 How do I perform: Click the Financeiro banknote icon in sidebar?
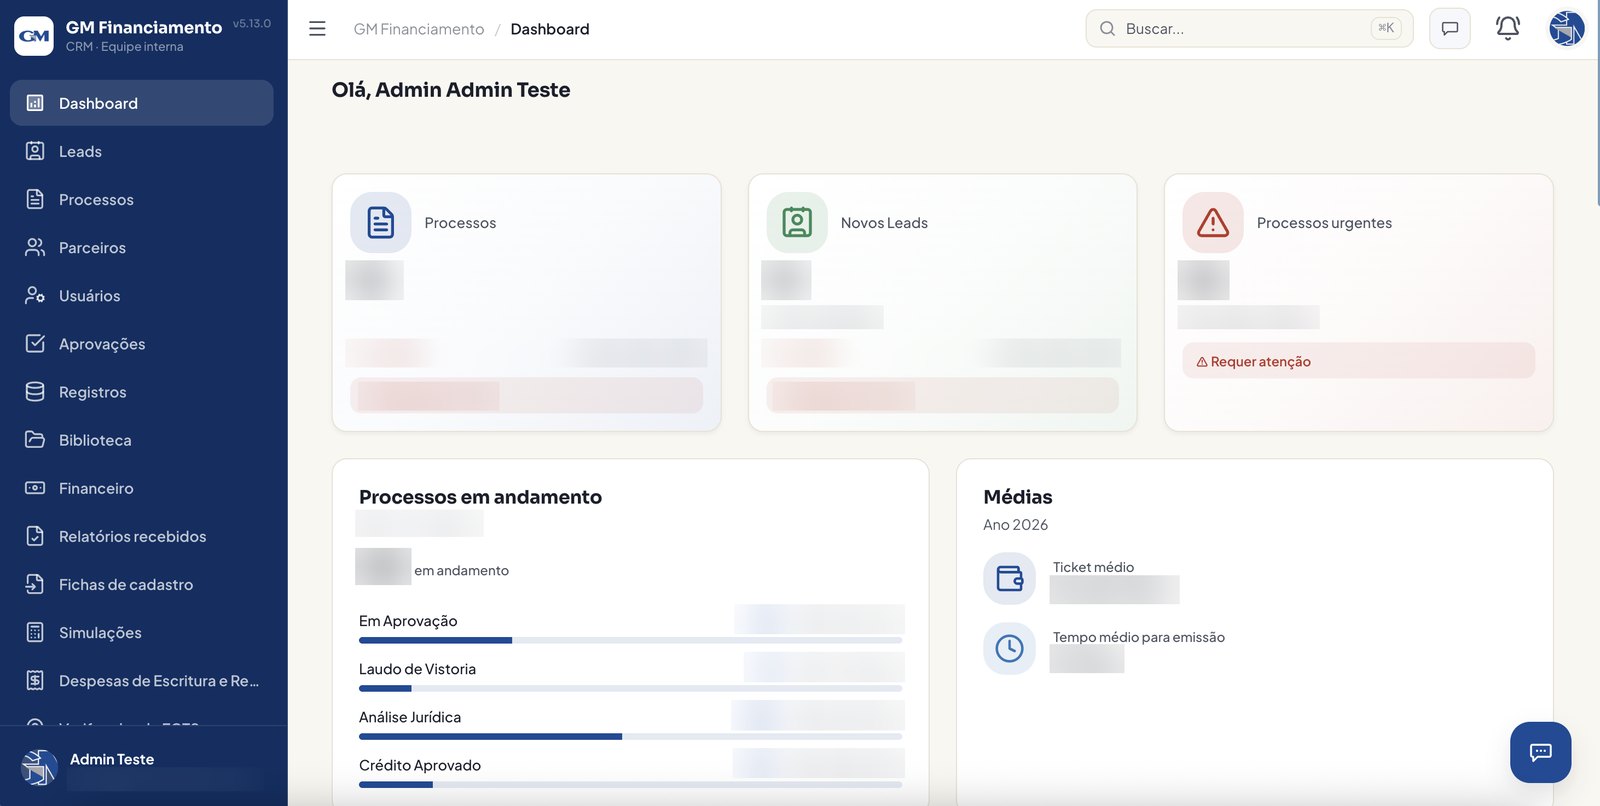click(x=35, y=488)
